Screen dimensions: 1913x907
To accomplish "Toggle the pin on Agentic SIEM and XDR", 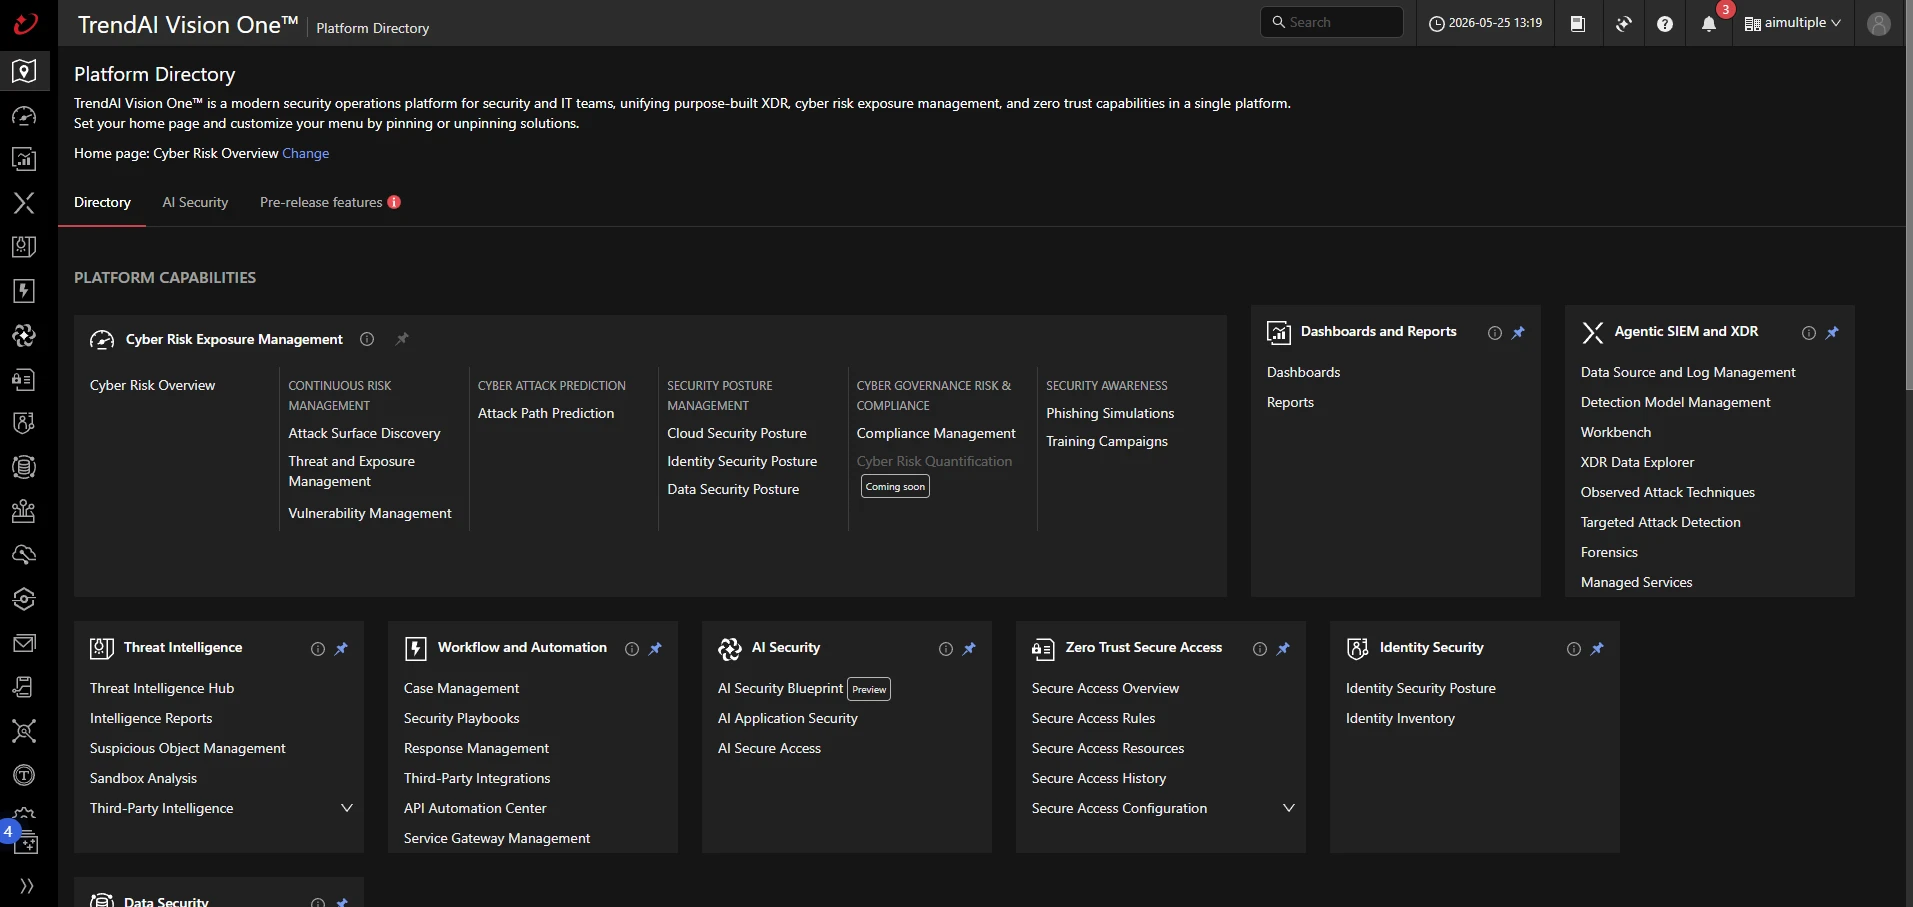I will click(1832, 333).
